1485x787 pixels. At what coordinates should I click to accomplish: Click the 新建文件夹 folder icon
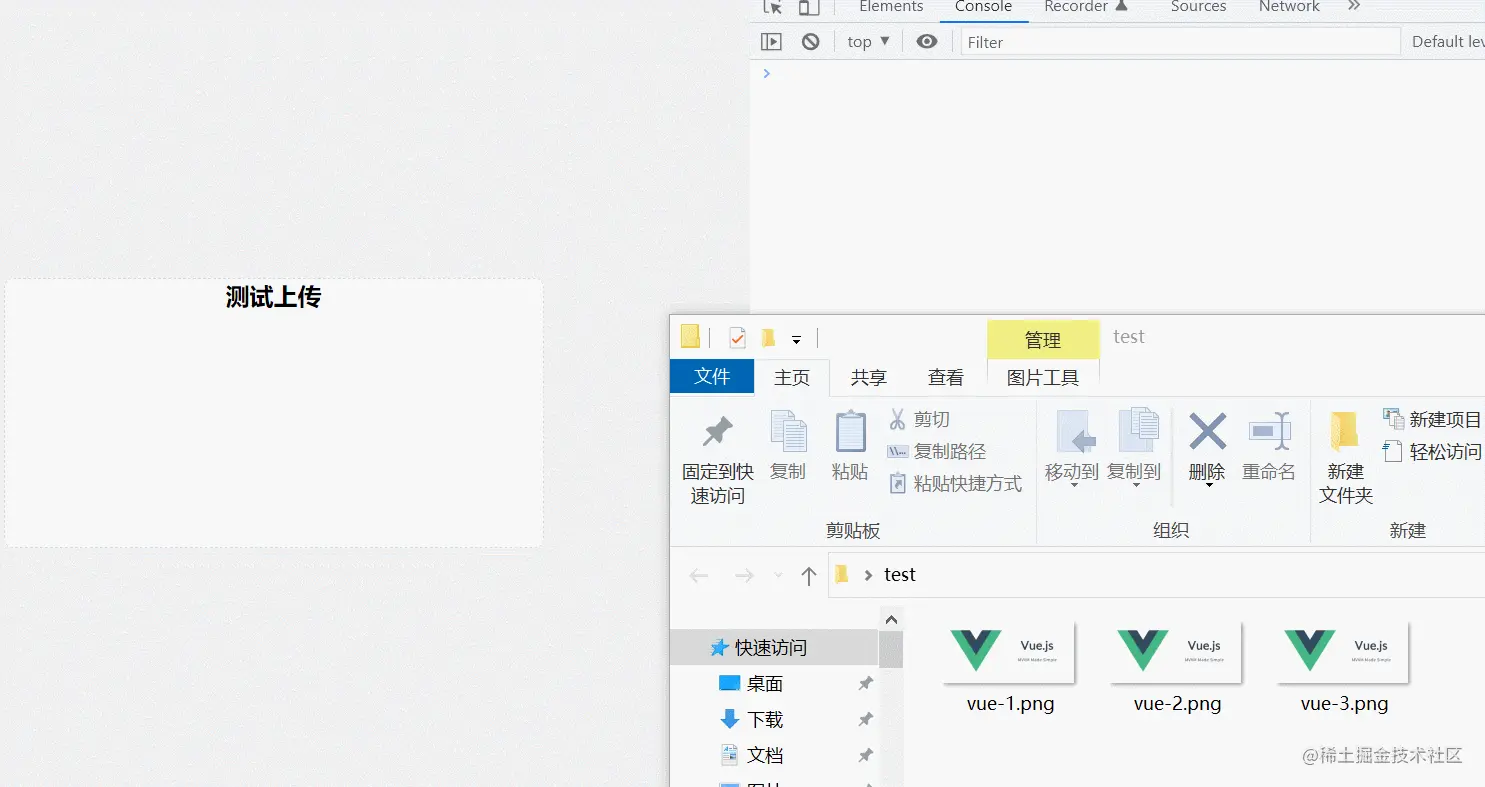[x=1345, y=432]
